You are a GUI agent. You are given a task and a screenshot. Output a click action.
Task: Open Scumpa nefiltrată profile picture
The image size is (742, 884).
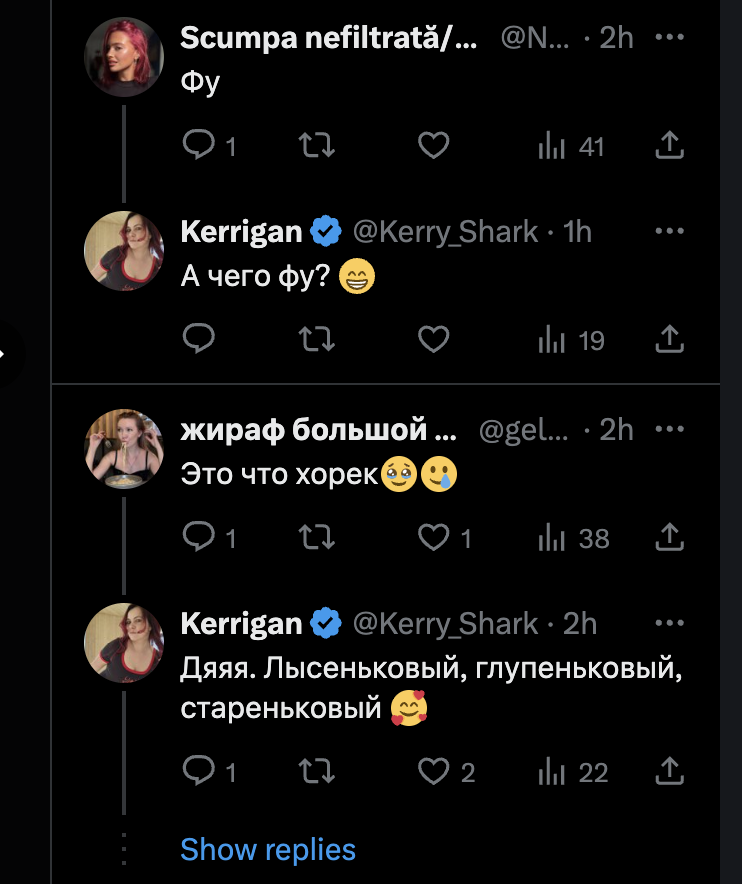(123, 57)
